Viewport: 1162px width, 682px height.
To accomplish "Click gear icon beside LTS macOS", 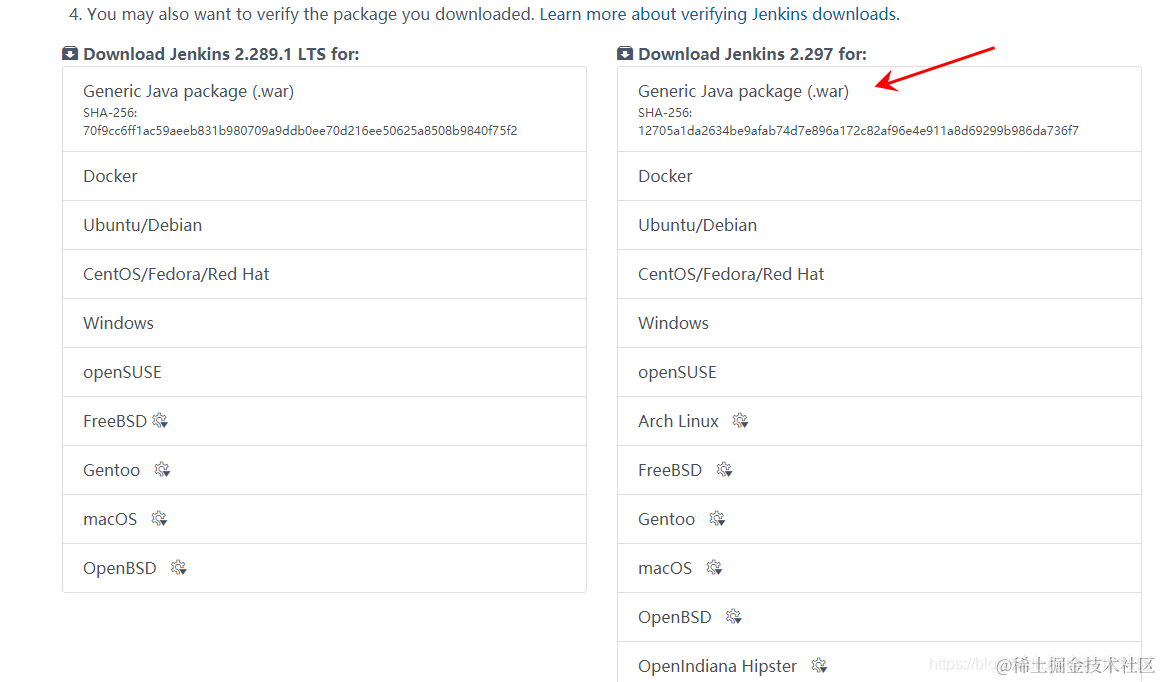I will click(159, 519).
